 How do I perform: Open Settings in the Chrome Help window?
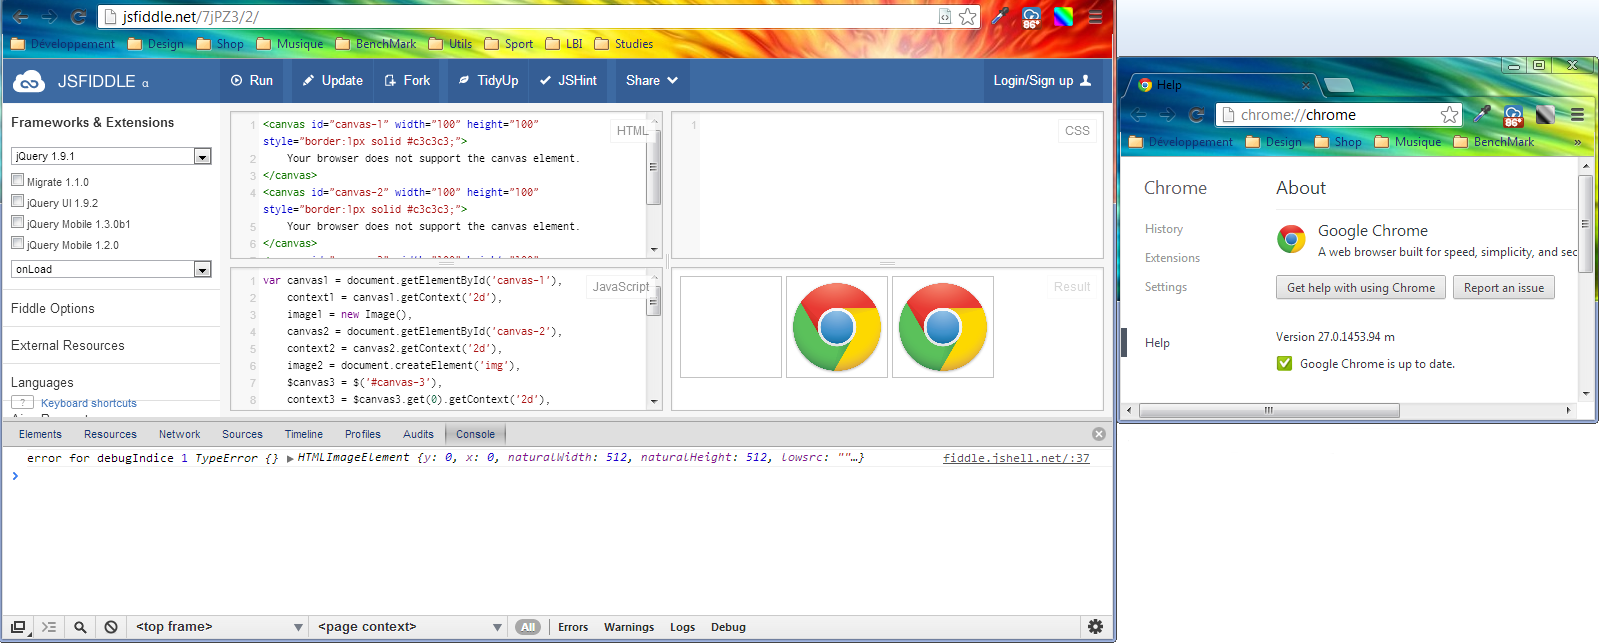pos(1166,287)
